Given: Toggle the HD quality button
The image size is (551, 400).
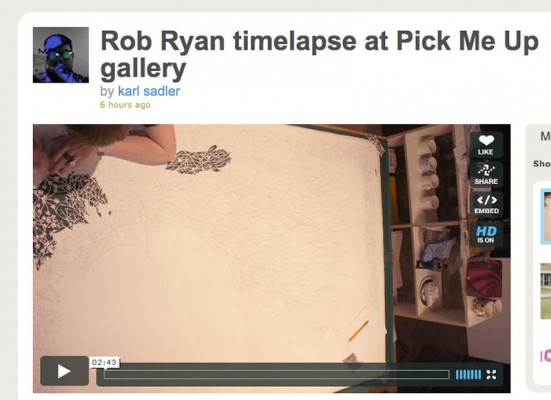Looking at the screenshot, I should (x=486, y=234).
